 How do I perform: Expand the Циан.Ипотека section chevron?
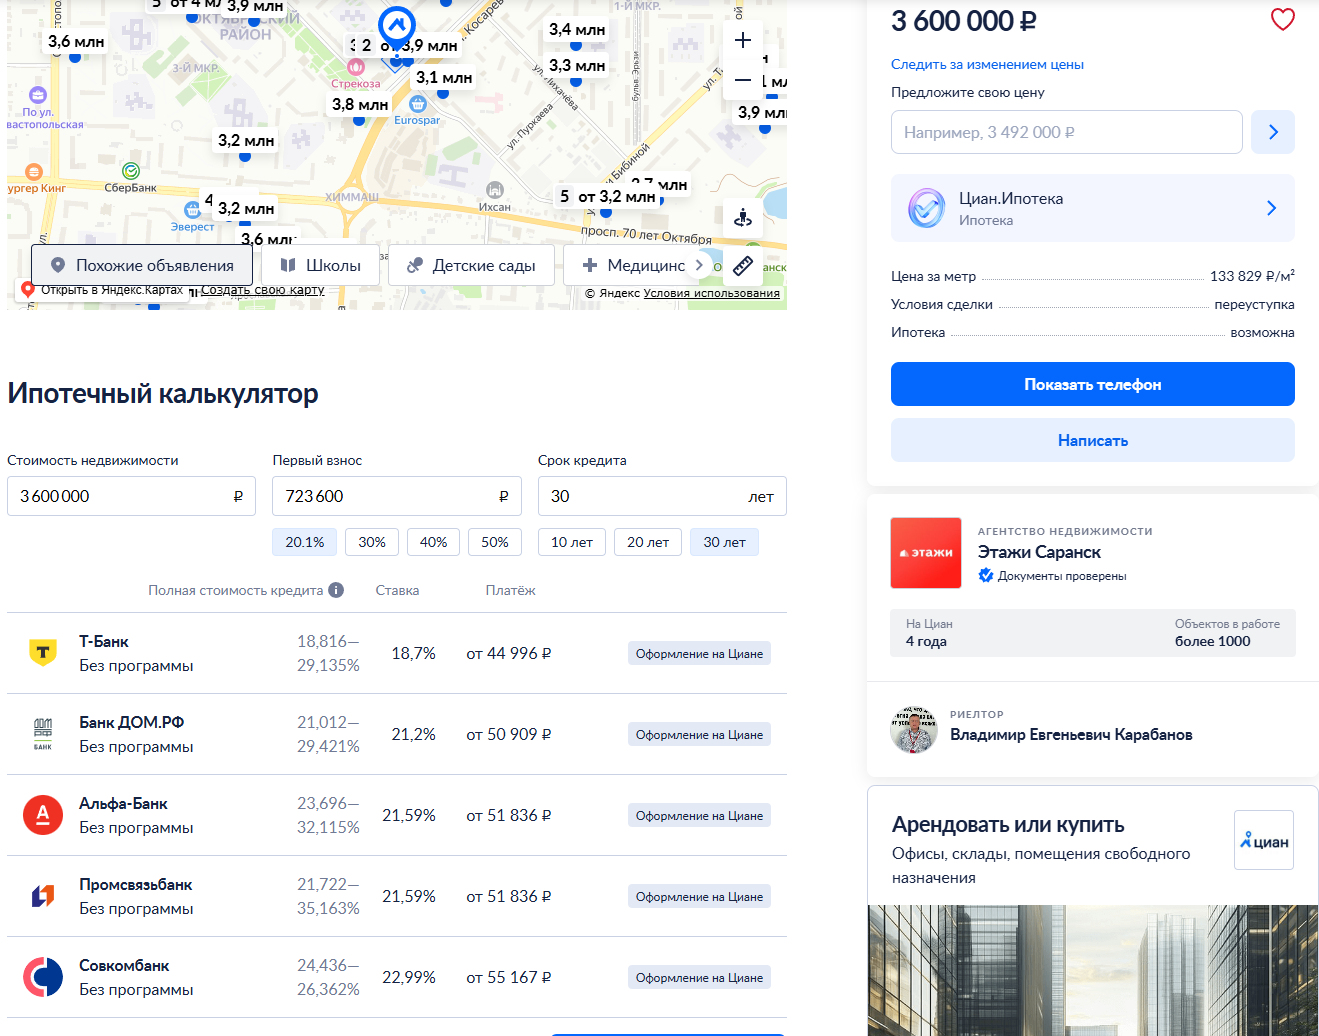coord(1272,208)
